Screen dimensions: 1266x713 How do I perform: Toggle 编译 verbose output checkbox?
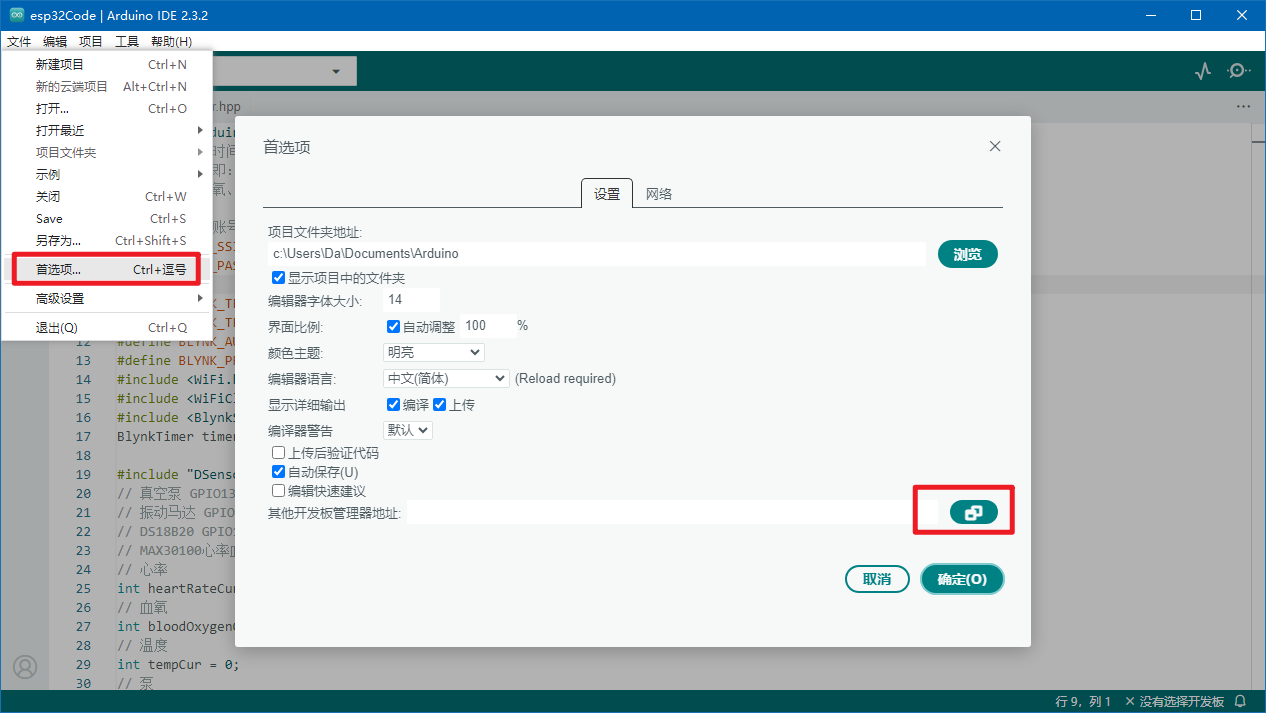coord(393,405)
